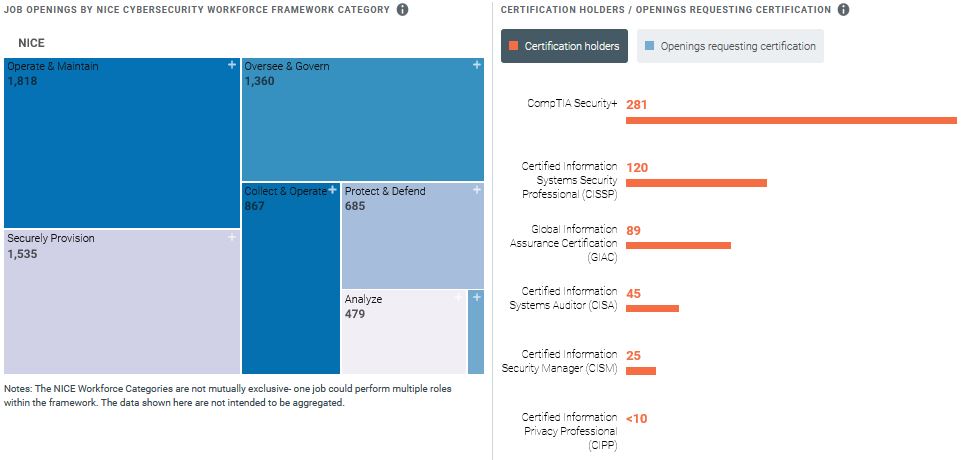
Task: Toggle Openings requesting certification legend button
Action: point(730,46)
